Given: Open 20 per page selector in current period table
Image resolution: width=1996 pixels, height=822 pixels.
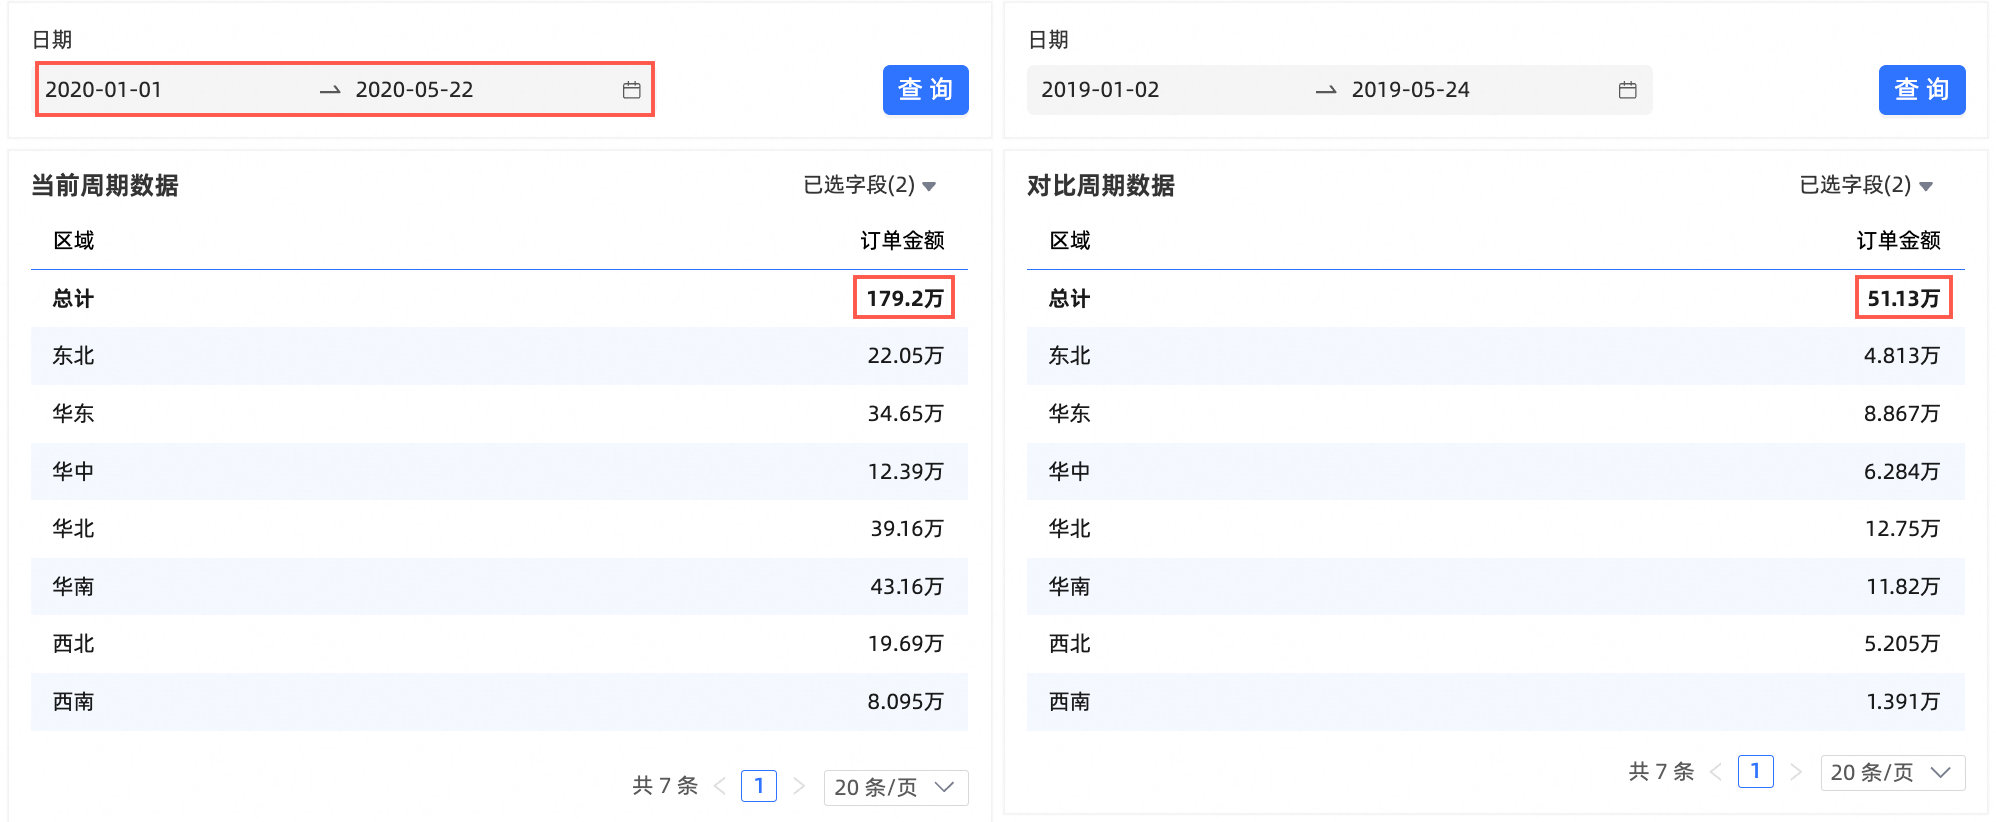Looking at the screenshot, I should (895, 787).
